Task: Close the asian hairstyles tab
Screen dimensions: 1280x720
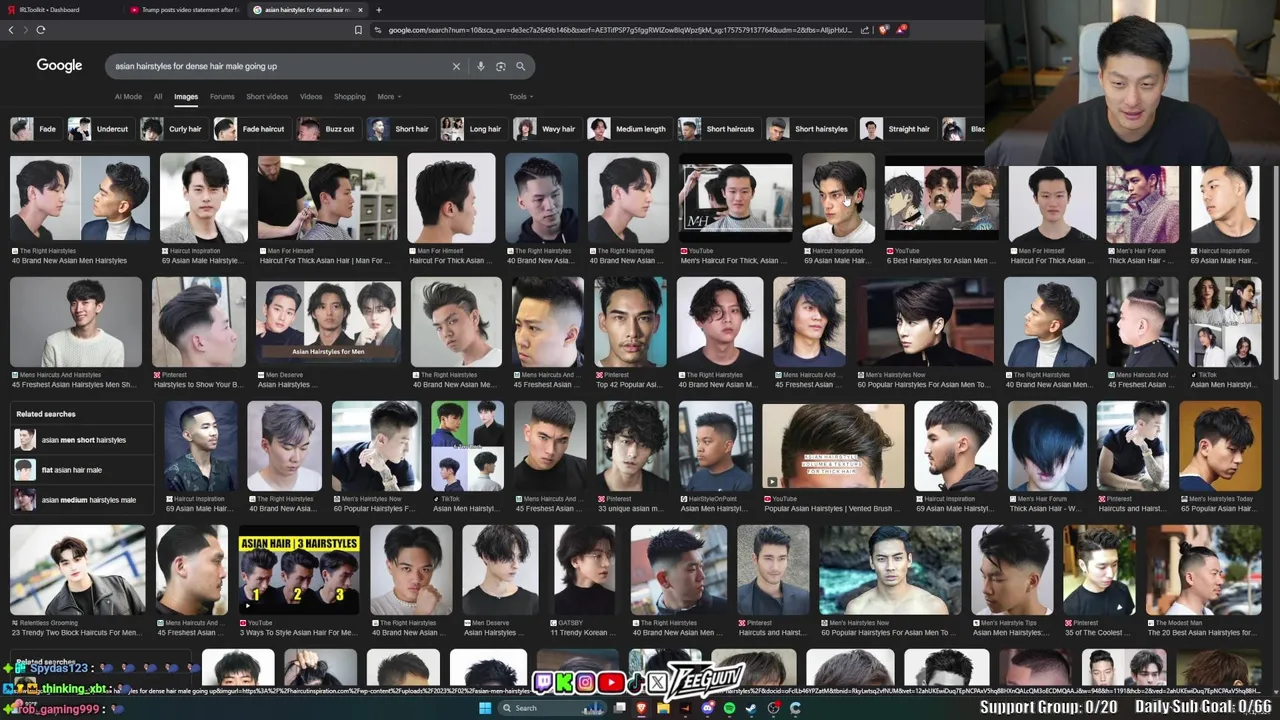Action: click(x=361, y=10)
